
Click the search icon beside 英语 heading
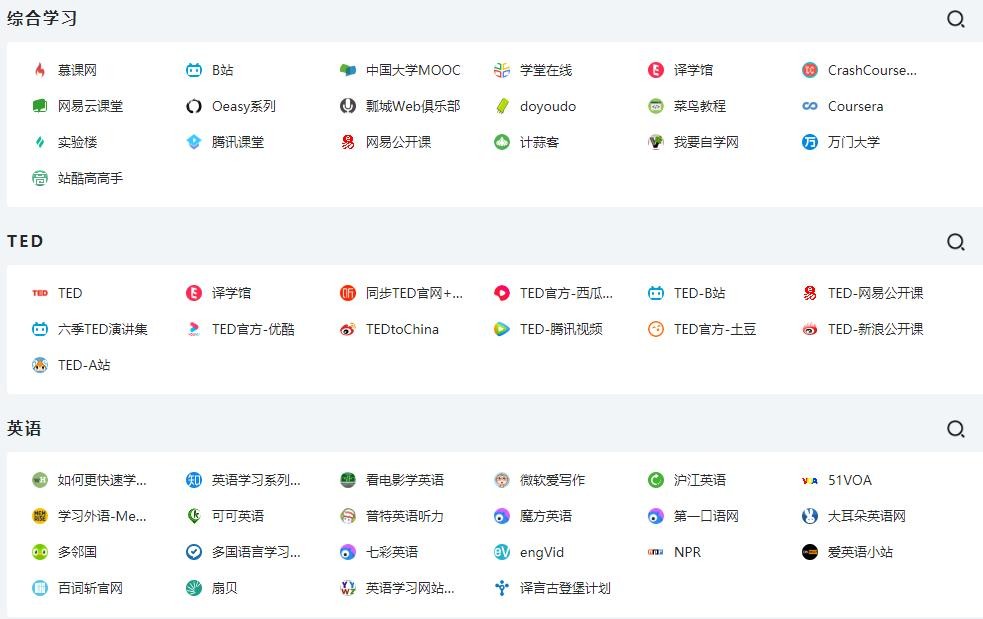pos(956,429)
